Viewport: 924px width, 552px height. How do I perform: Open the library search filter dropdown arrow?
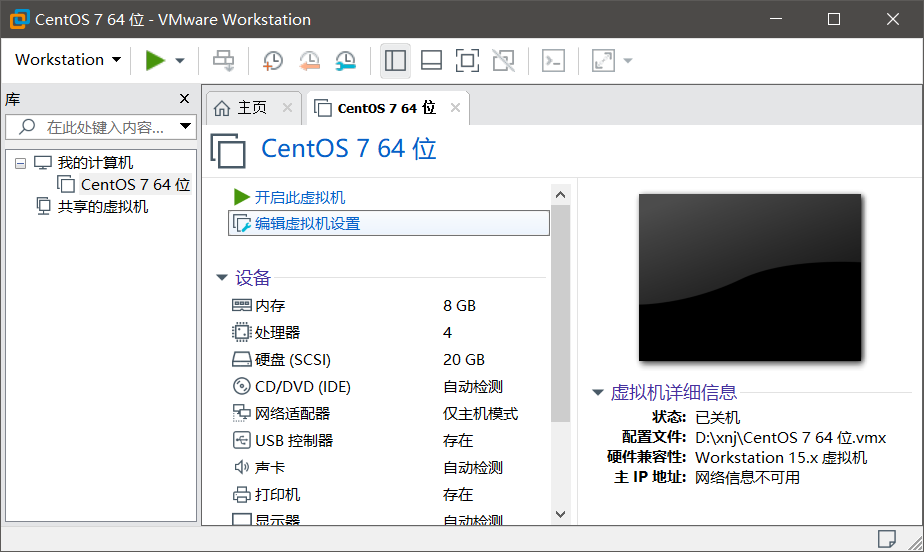[186, 126]
